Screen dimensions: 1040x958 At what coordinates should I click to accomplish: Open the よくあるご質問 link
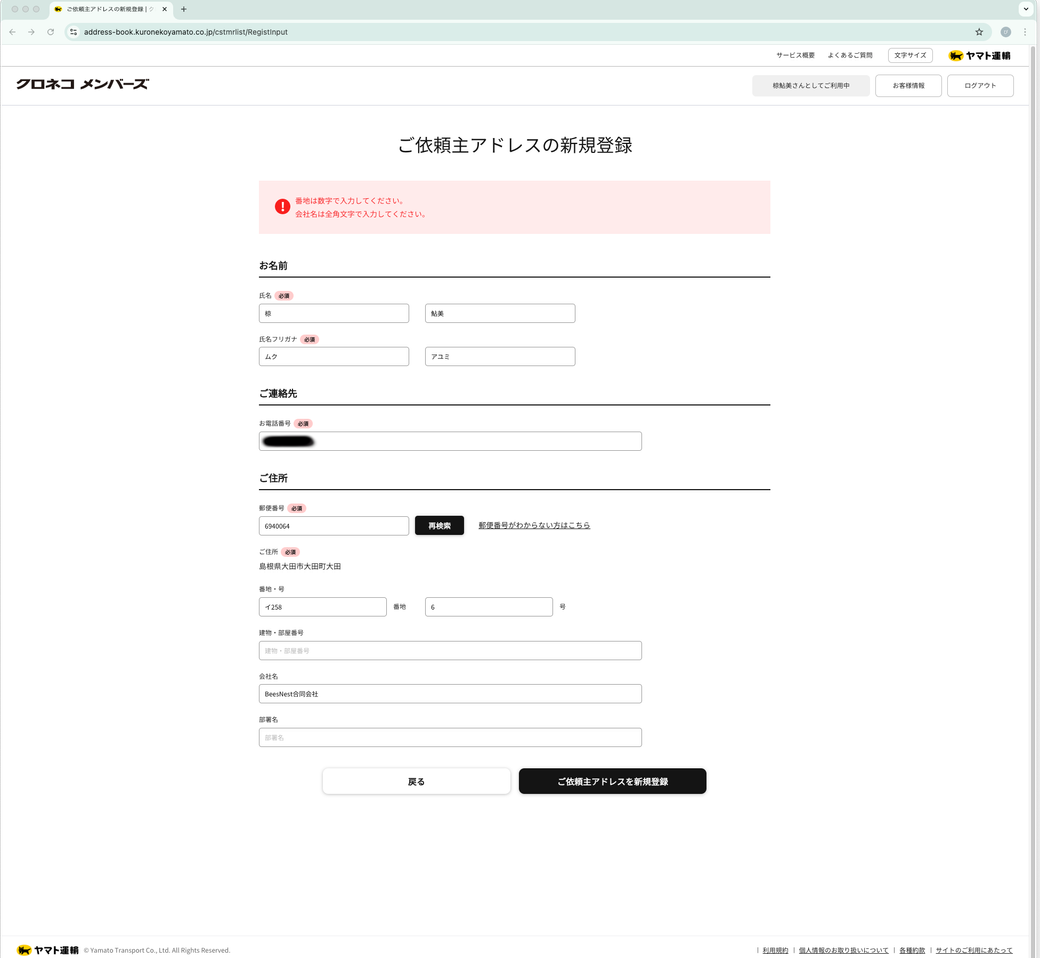point(850,56)
